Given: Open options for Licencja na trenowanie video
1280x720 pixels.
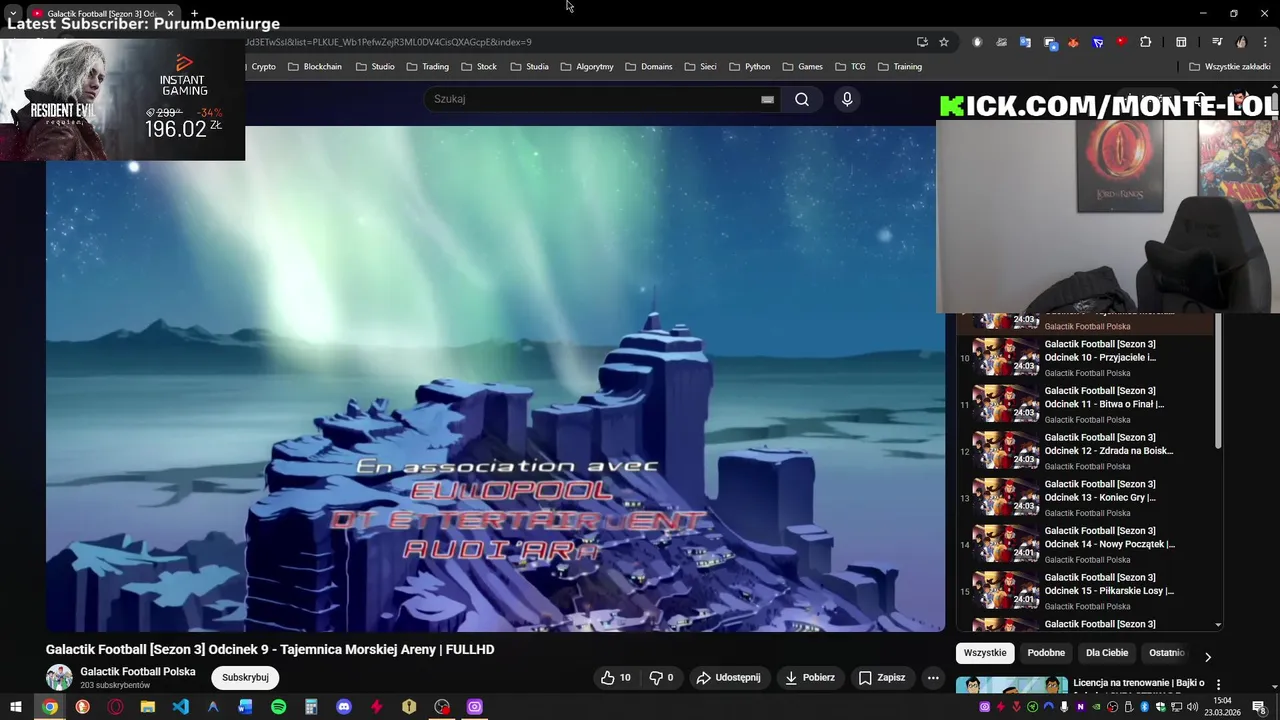Looking at the screenshot, I should pyautogui.click(x=1218, y=685).
